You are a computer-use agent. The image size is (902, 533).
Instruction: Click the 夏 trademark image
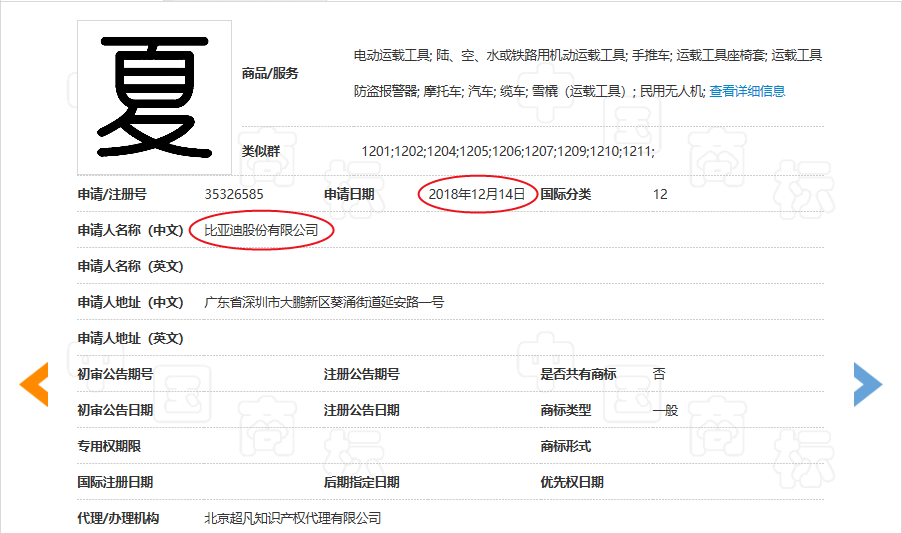pos(154,98)
